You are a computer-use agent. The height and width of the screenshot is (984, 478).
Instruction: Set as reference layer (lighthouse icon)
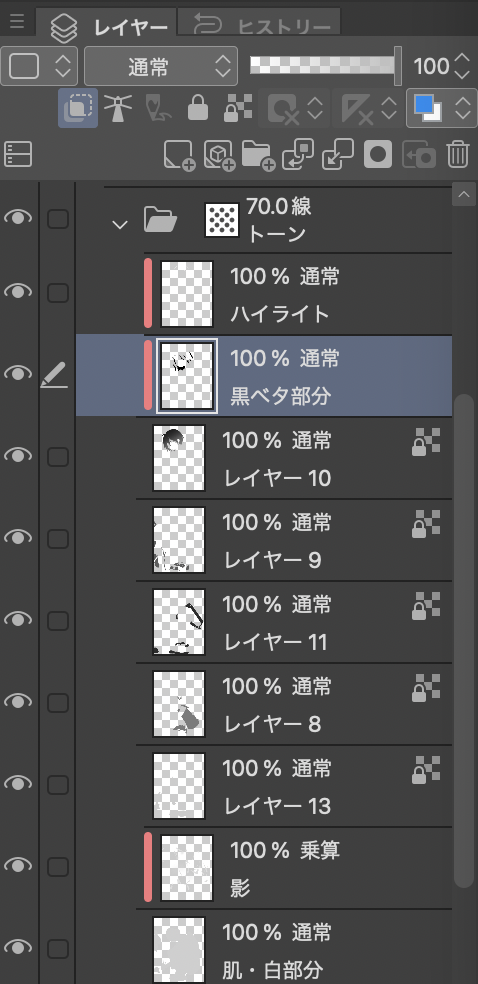(117, 108)
